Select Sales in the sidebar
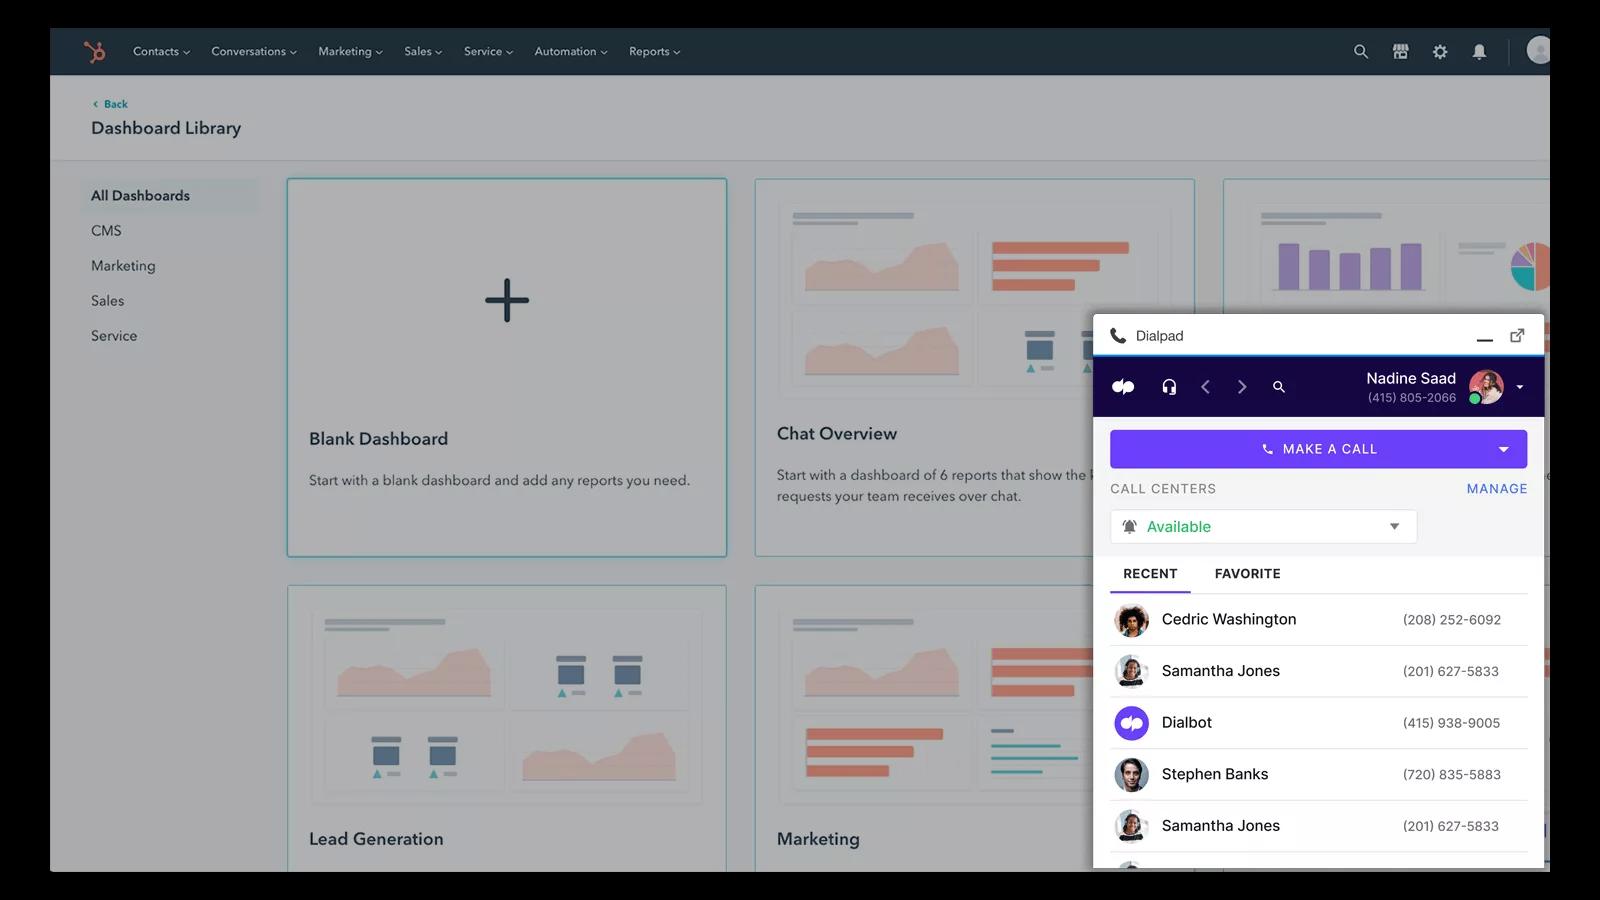This screenshot has height=900, width=1600. pos(107,300)
